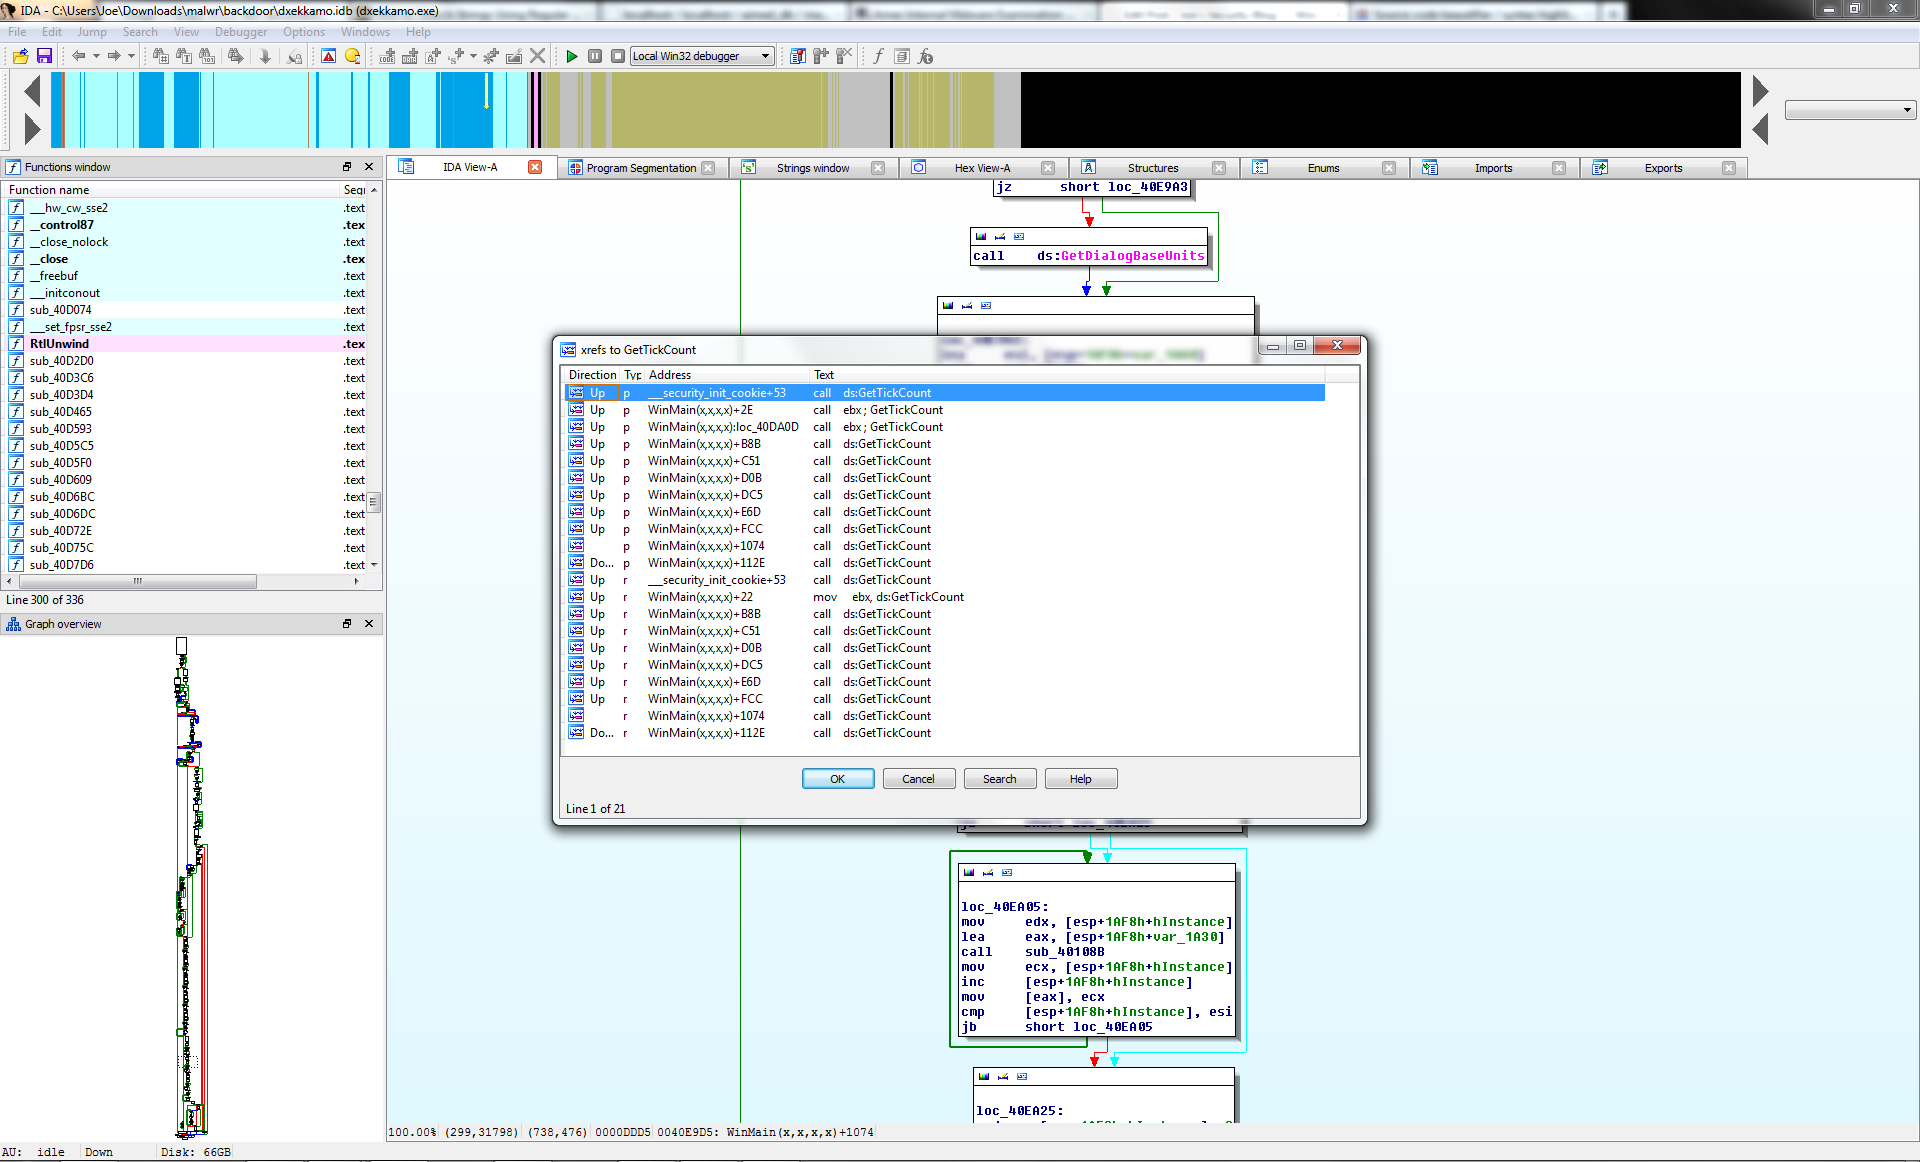Close the Structures tab
Screen dimensions: 1920x1162
(x=1219, y=168)
